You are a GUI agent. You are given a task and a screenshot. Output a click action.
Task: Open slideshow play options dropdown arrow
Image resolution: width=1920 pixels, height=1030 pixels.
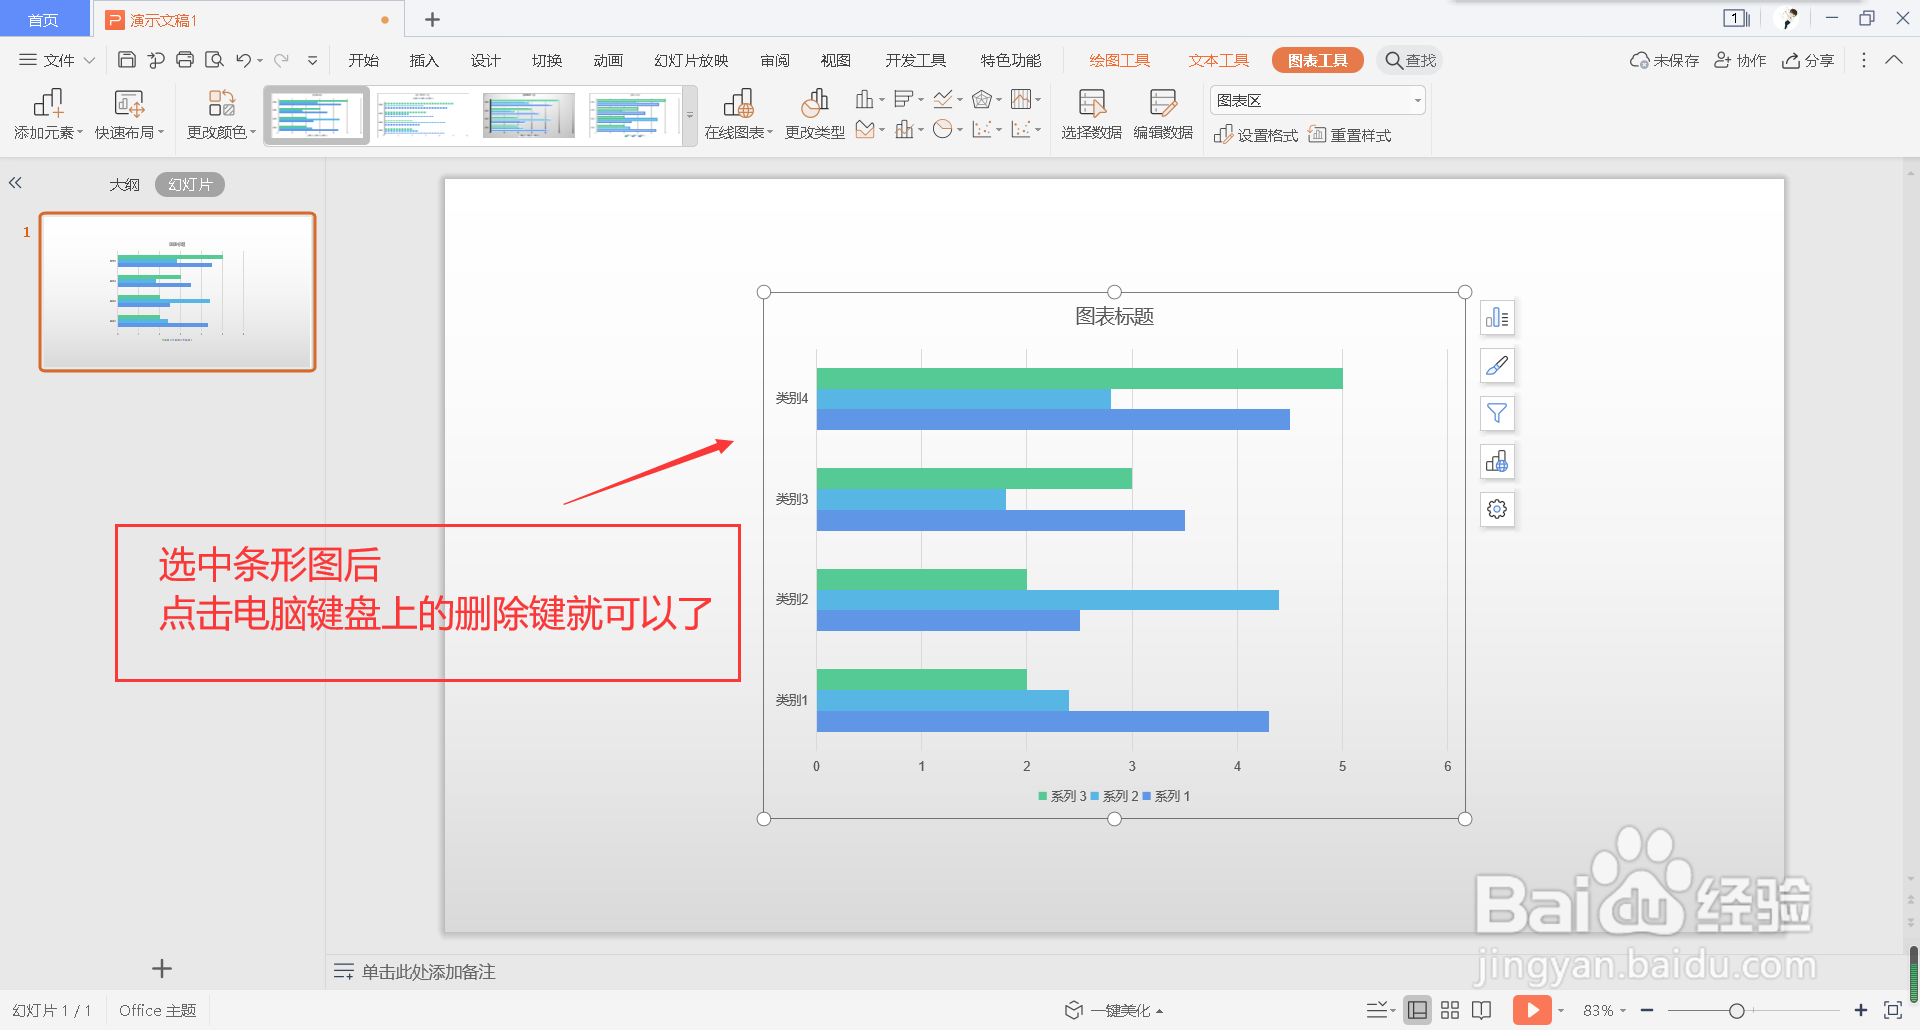point(1561,1010)
